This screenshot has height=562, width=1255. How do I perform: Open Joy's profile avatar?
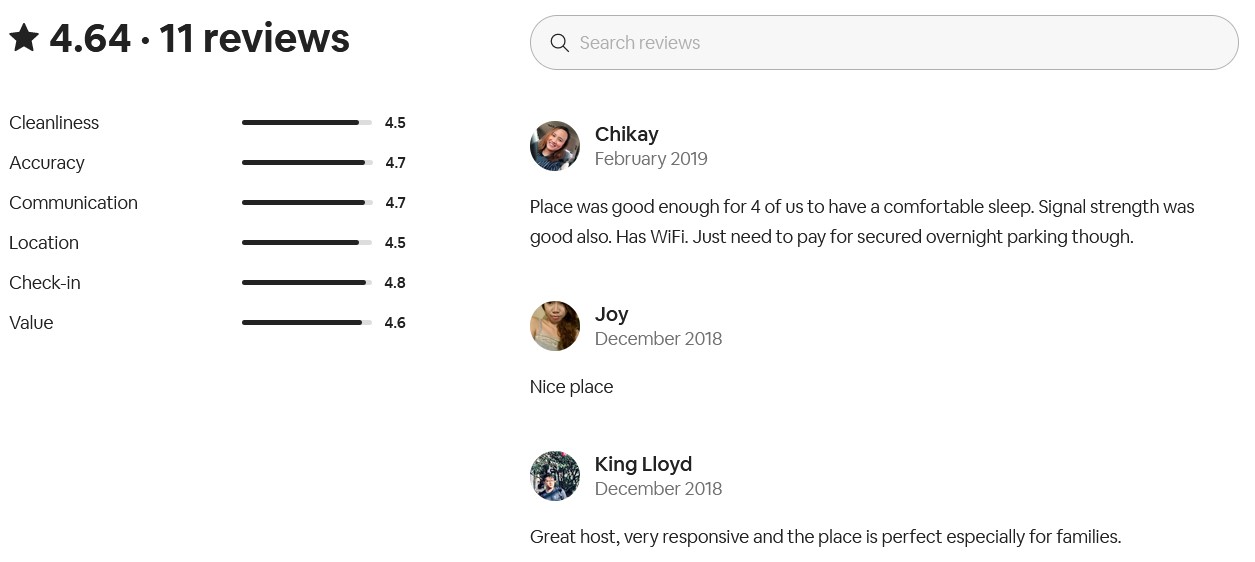(555, 326)
